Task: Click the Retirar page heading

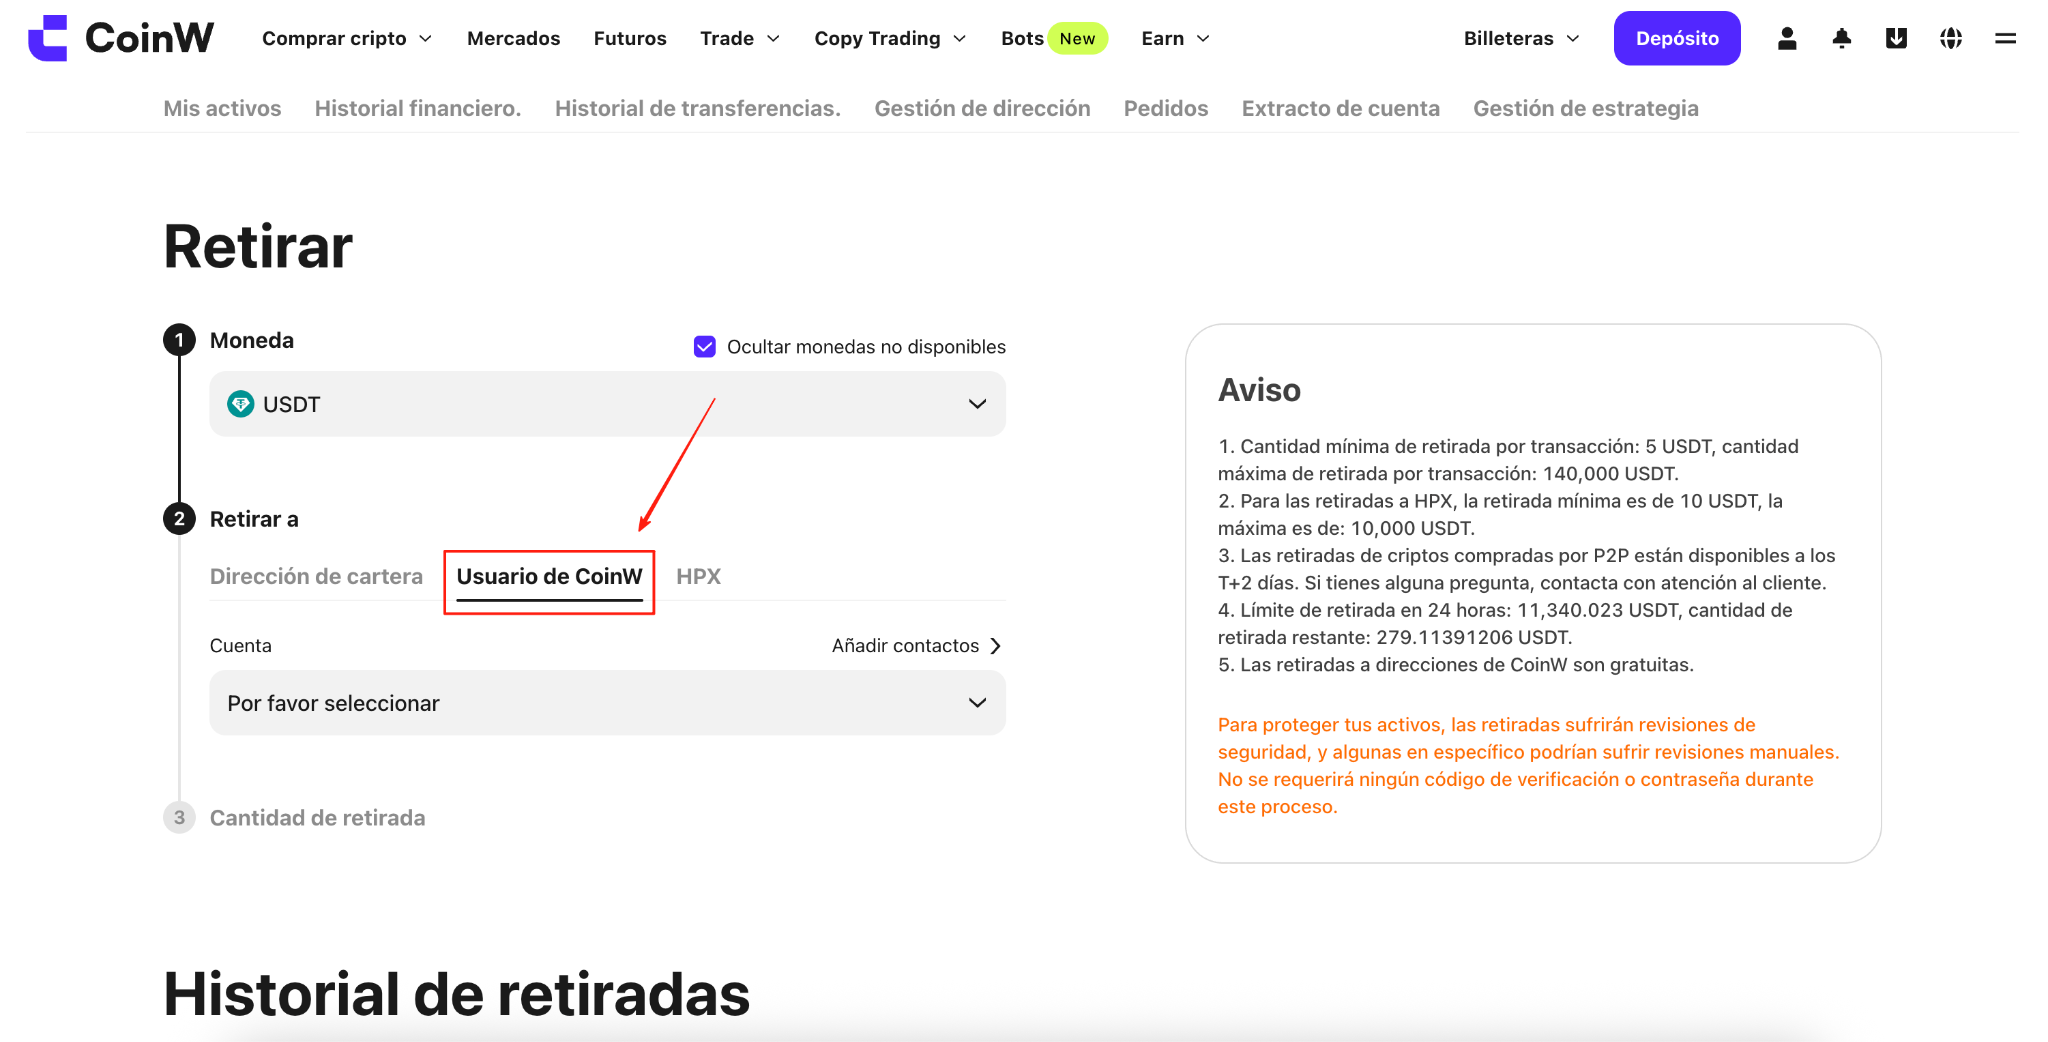Action: click(258, 247)
